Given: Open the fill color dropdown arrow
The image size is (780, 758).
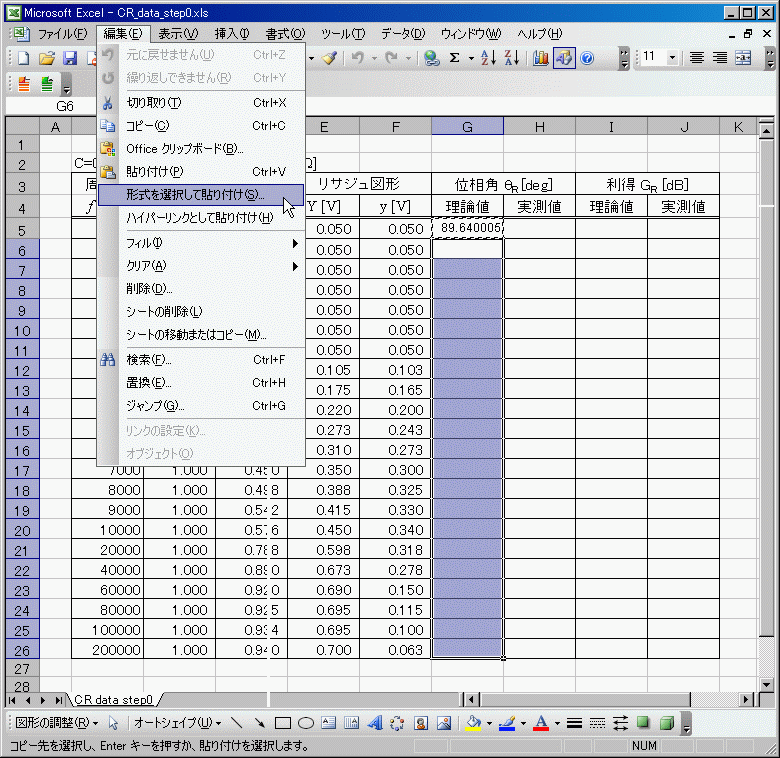Looking at the screenshot, I should (x=489, y=723).
